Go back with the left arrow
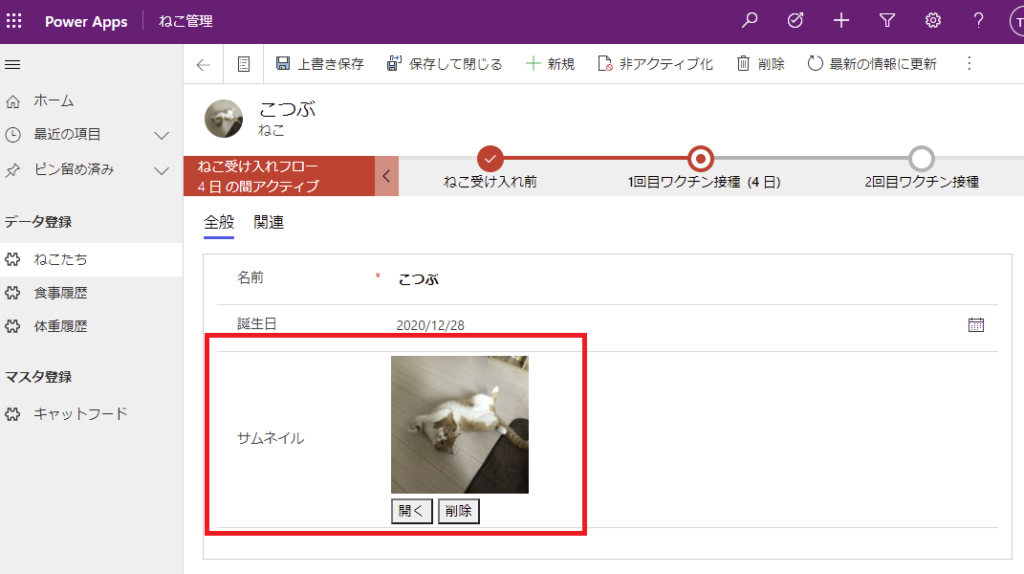1024x574 pixels. pyautogui.click(x=203, y=64)
